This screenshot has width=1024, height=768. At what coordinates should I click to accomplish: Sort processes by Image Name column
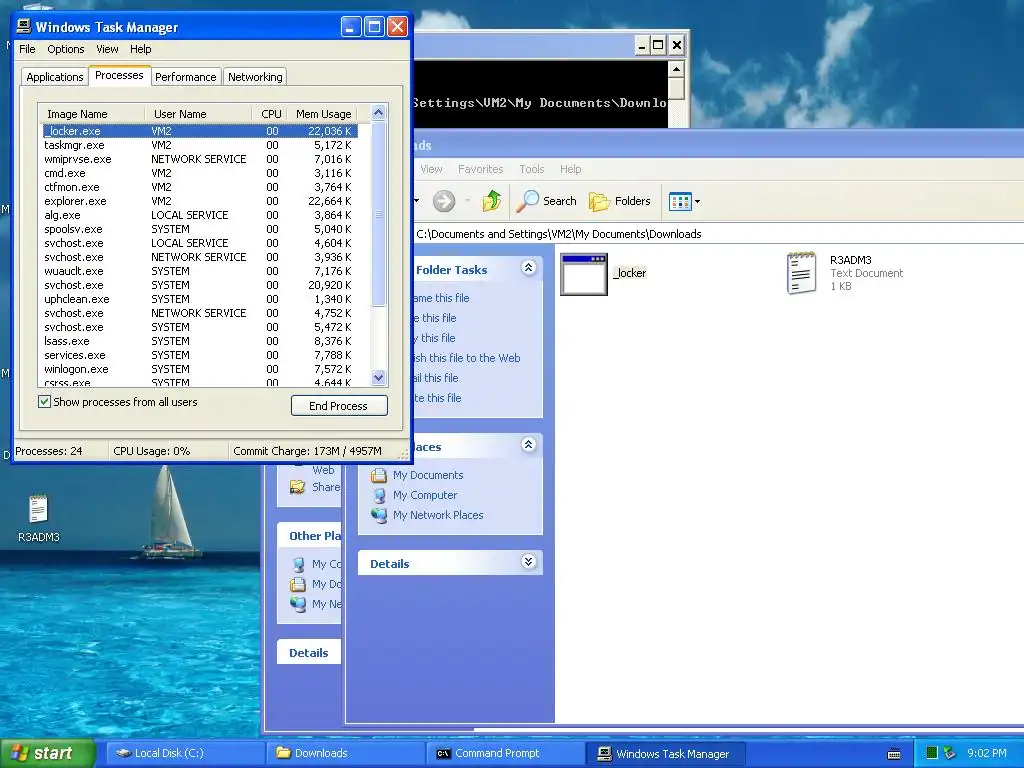92,114
